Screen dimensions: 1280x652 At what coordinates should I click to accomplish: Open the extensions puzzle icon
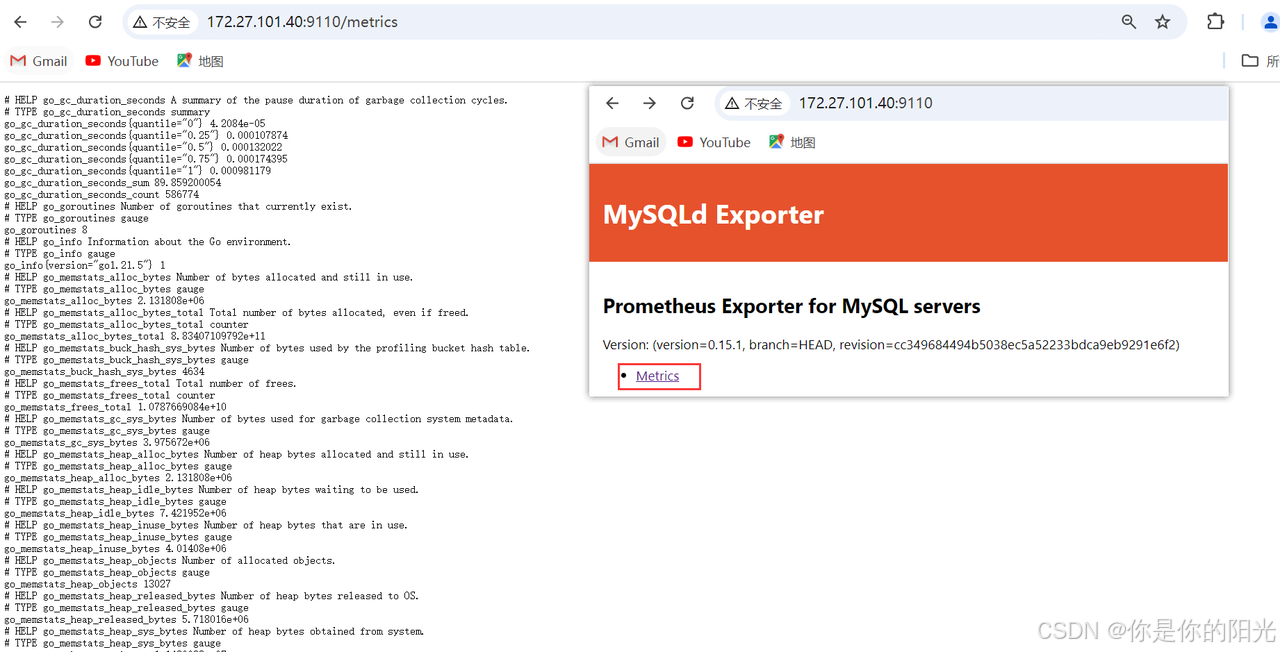tap(1215, 22)
